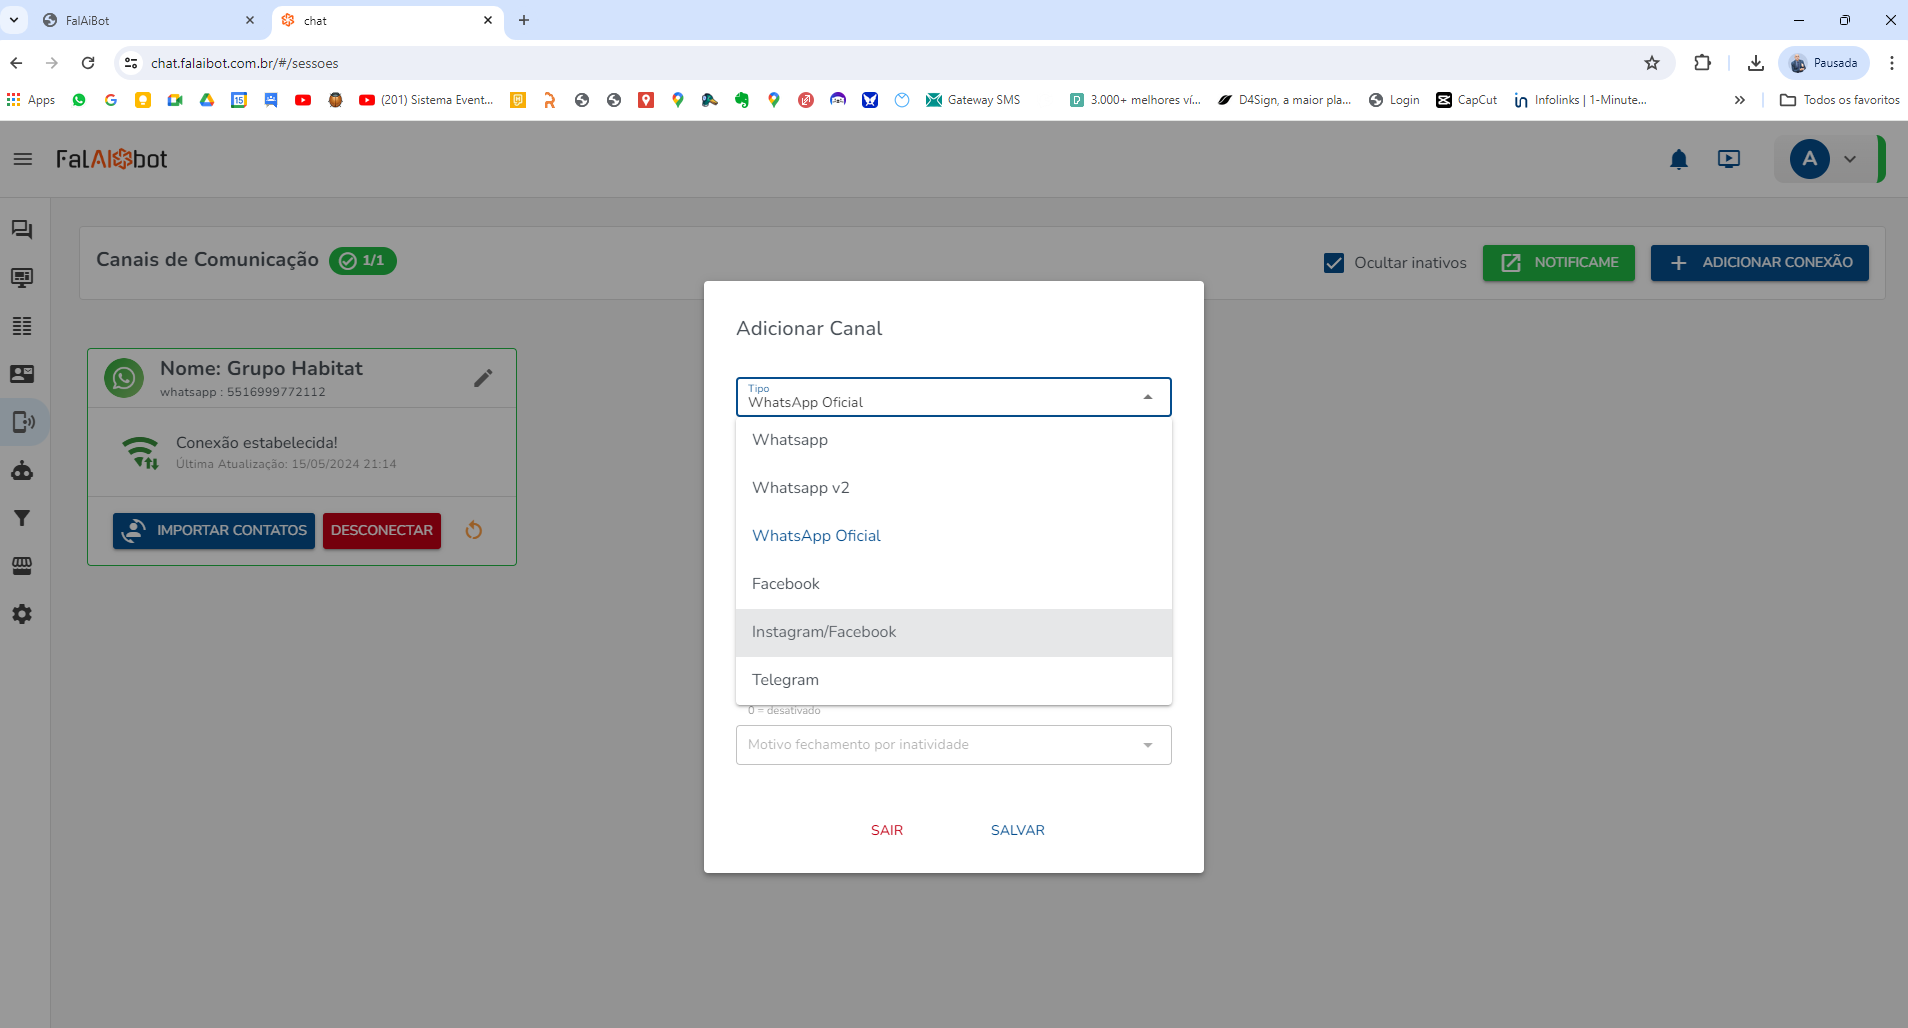Open the settings gear icon in sidebar
Screen dimensions: 1908x1028
(x=22, y=614)
